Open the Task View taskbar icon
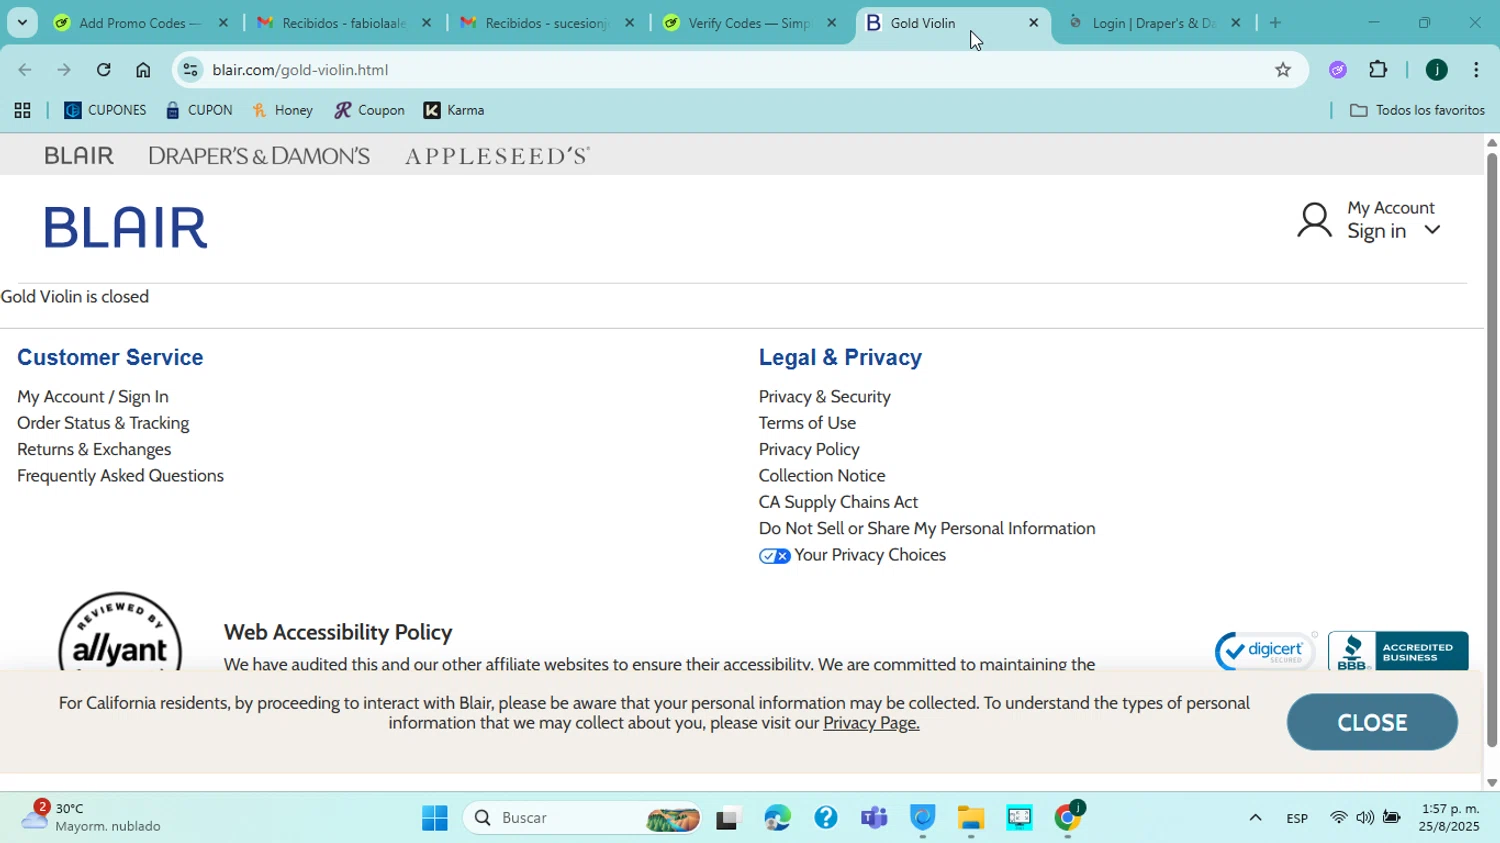The image size is (1500, 843). [x=728, y=818]
